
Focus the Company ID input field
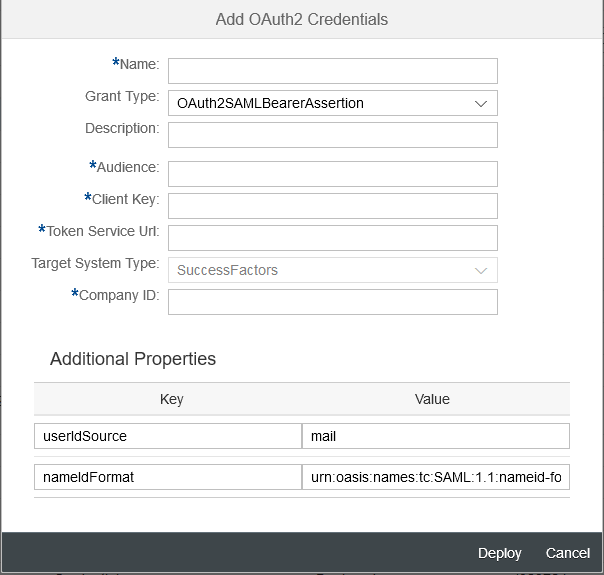click(x=333, y=302)
